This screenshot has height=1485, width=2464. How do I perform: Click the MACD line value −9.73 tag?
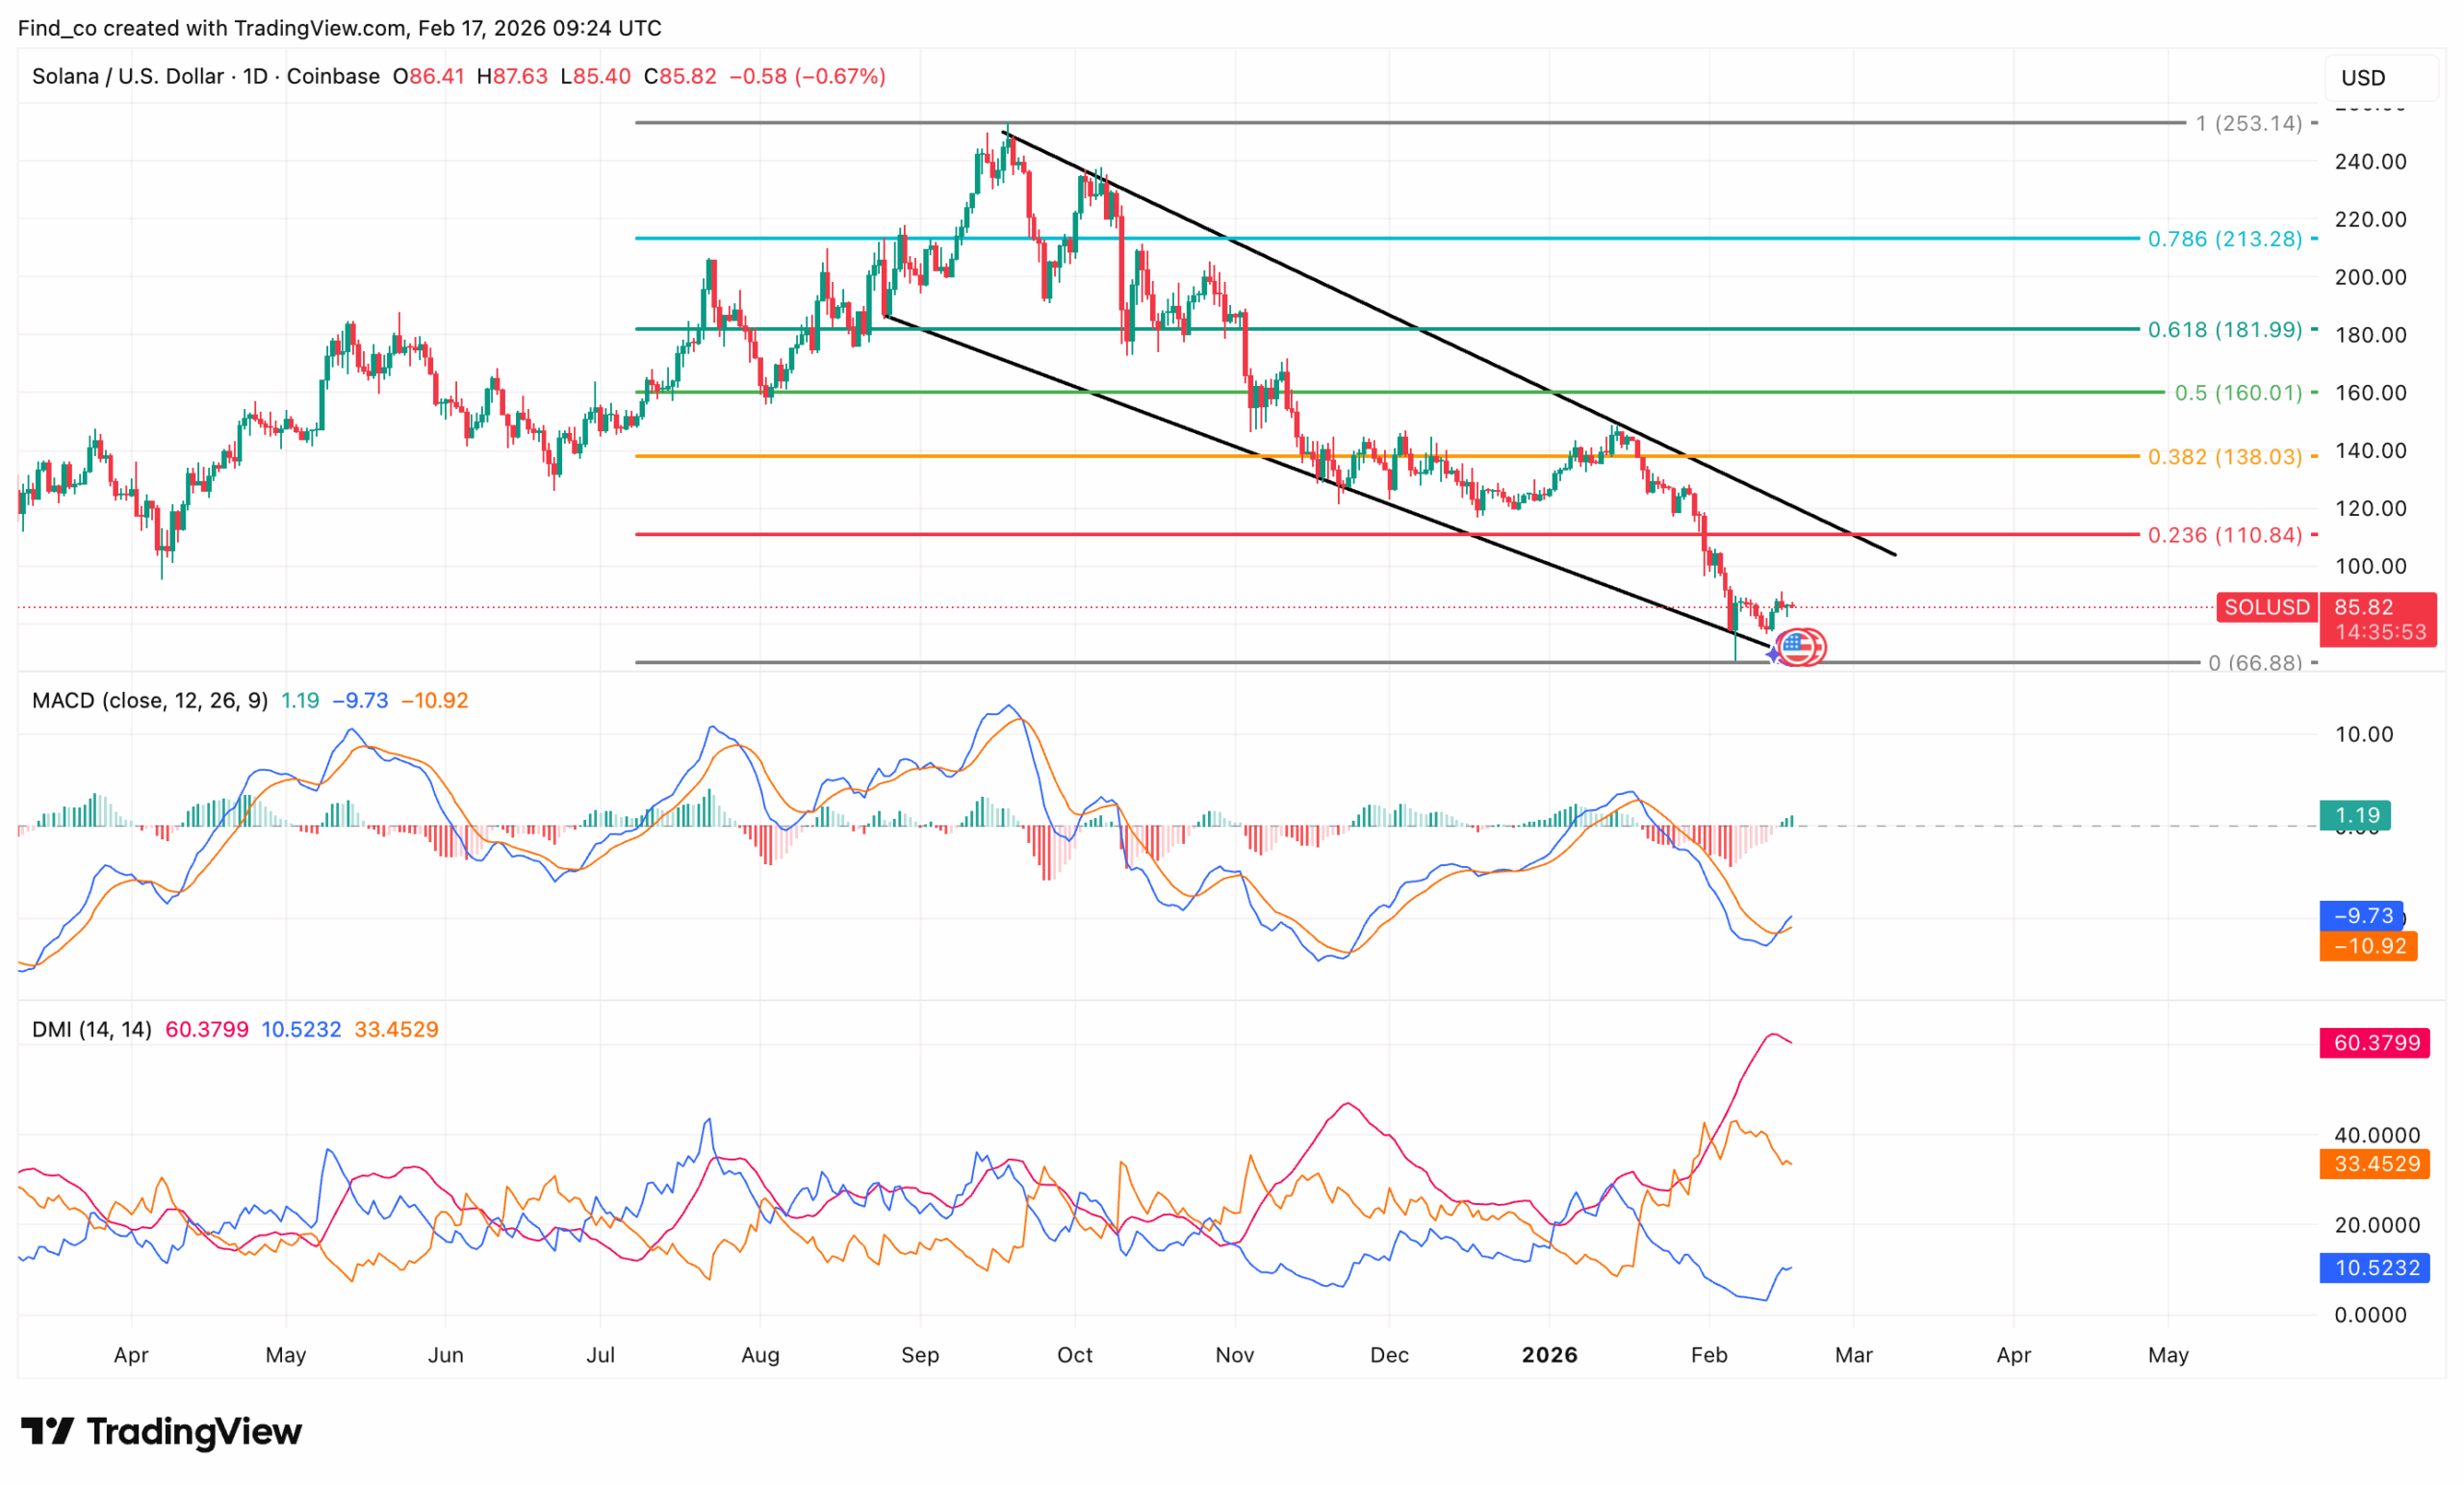2361,915
